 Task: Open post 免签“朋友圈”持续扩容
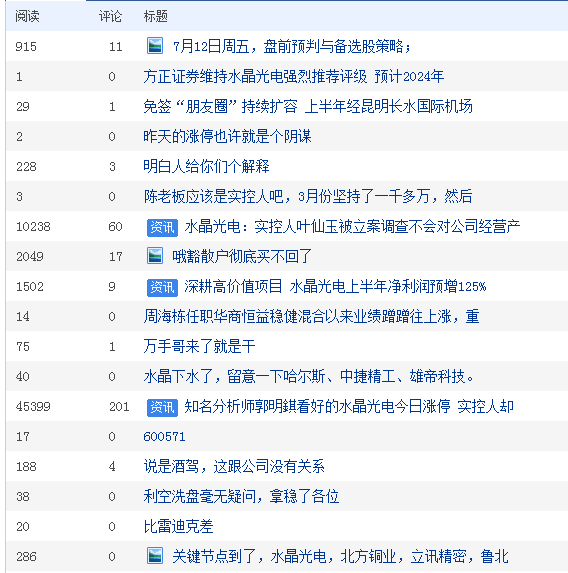point(308,106)
